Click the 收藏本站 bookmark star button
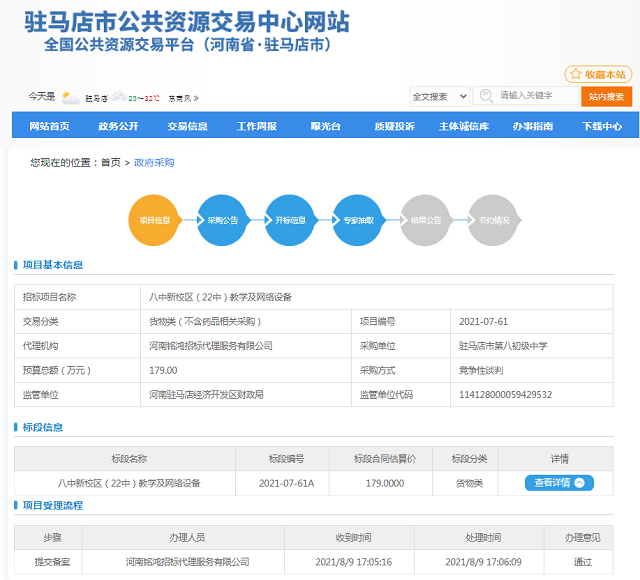 pos(599,74)
